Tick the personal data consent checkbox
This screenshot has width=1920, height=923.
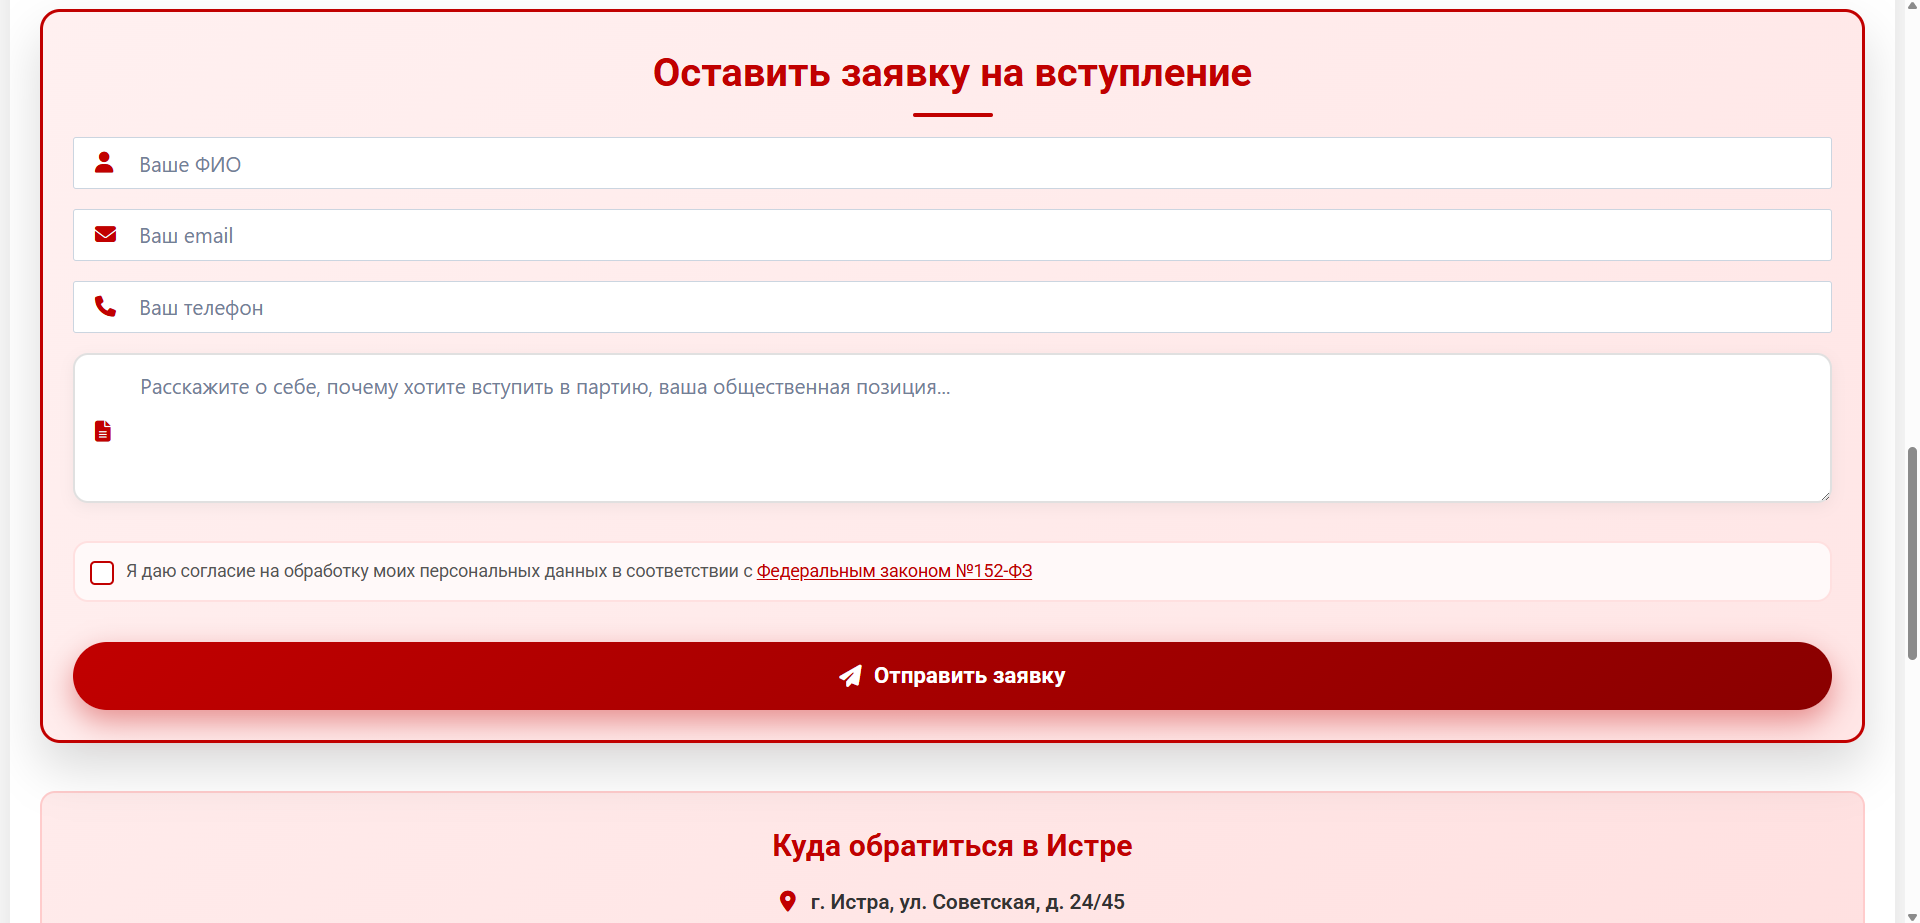[x=102, y=573]
